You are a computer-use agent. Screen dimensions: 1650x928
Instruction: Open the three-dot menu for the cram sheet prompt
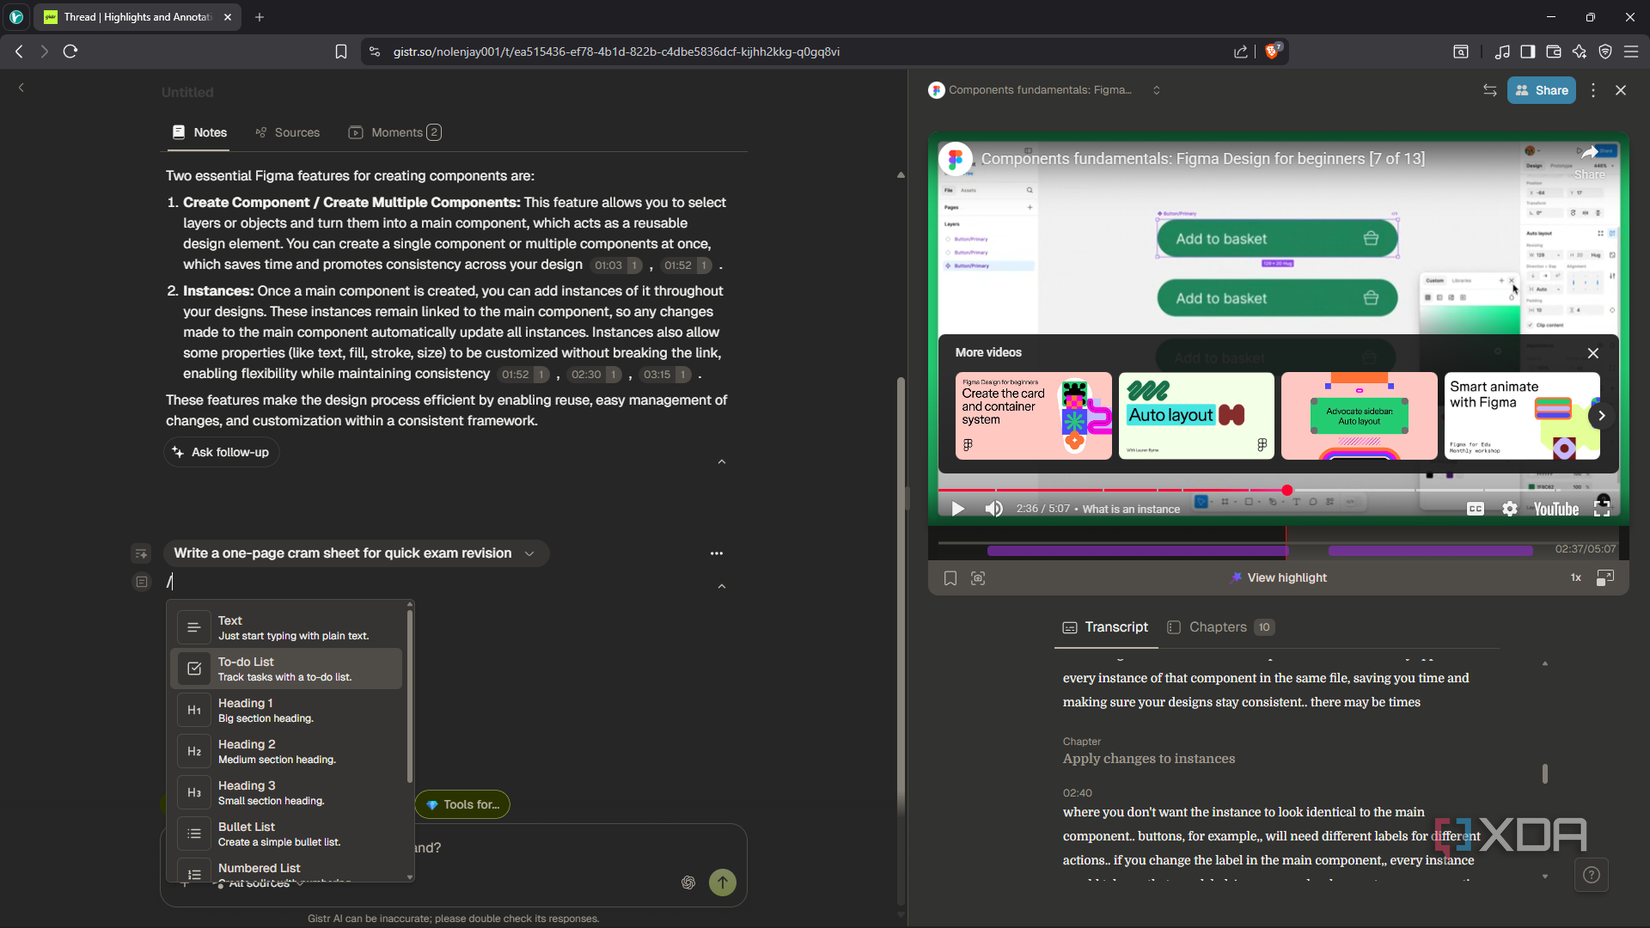click(716, 553)
